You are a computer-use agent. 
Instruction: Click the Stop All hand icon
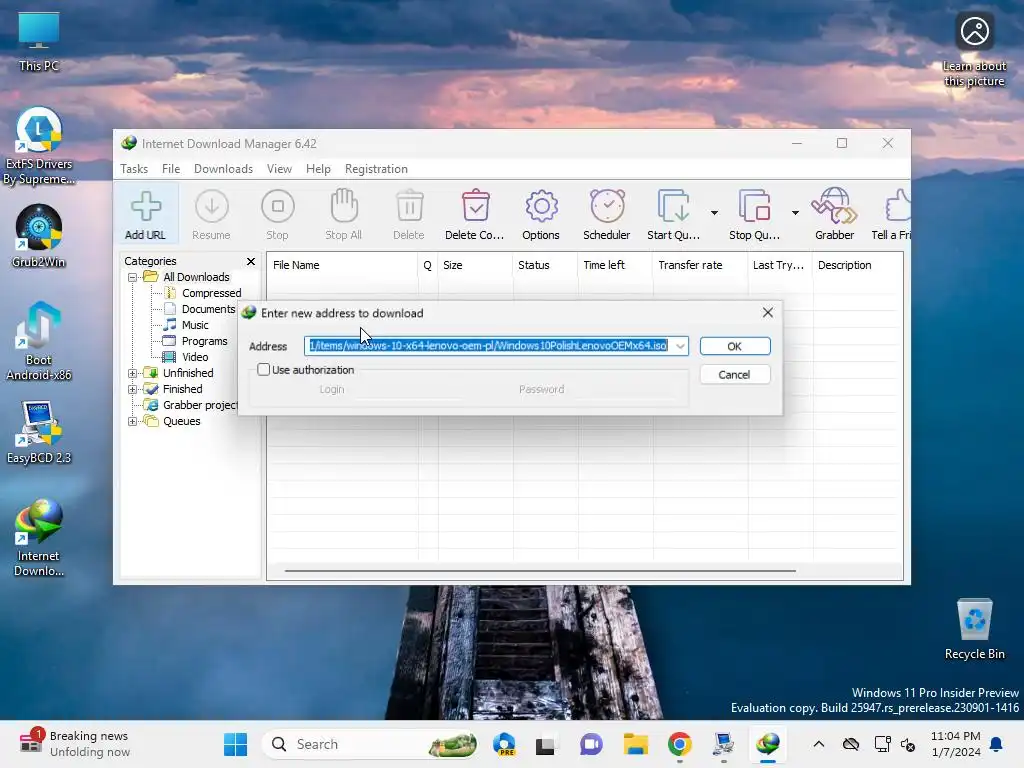344,214
